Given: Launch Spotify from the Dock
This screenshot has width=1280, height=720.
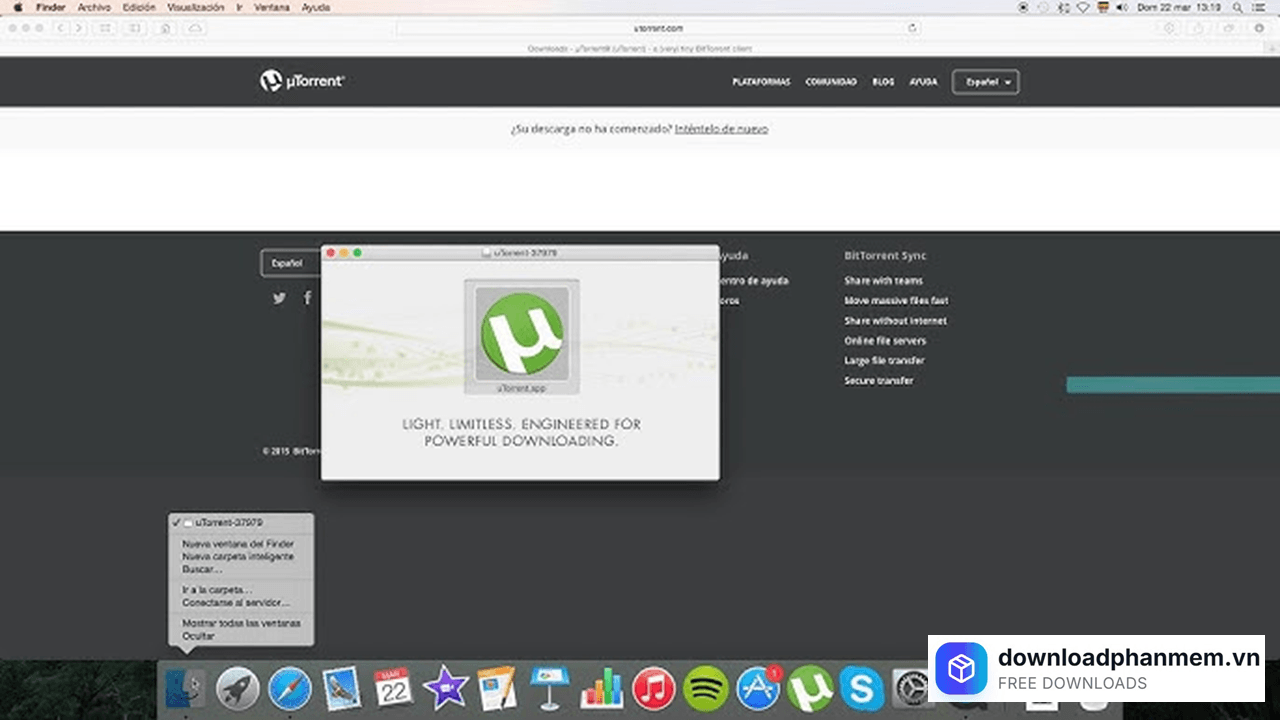Looking at the screenshot, I should point(706,688).
